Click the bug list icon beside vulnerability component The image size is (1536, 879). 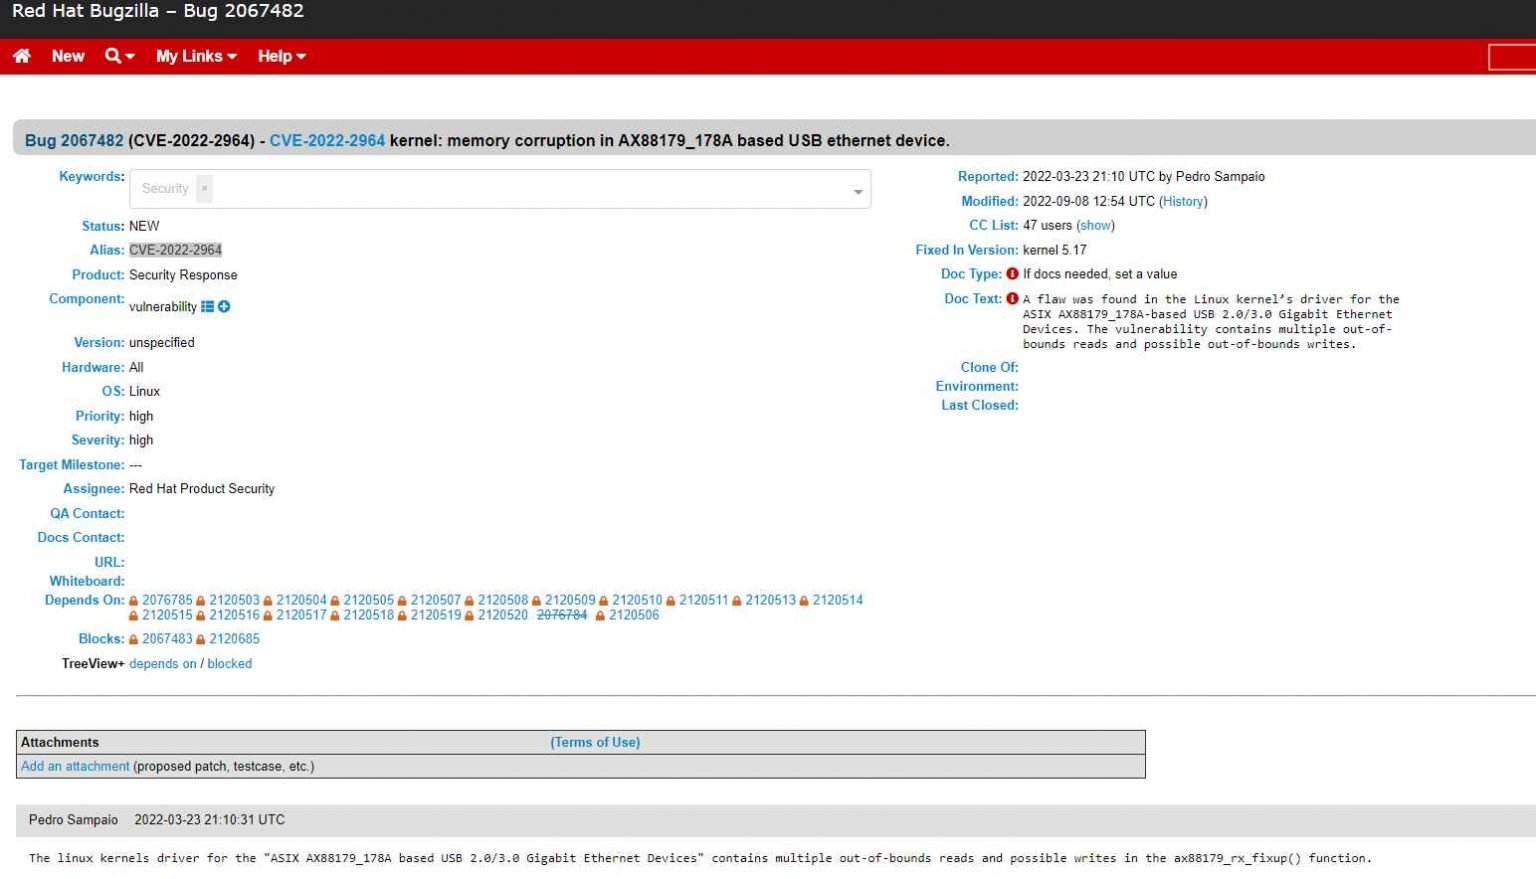(207, 306)
